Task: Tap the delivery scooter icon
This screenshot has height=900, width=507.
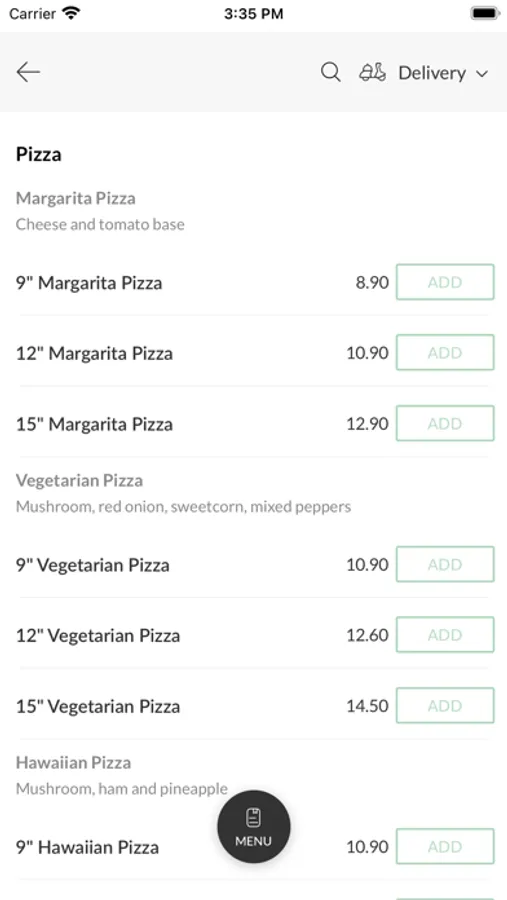Action: 373,72
